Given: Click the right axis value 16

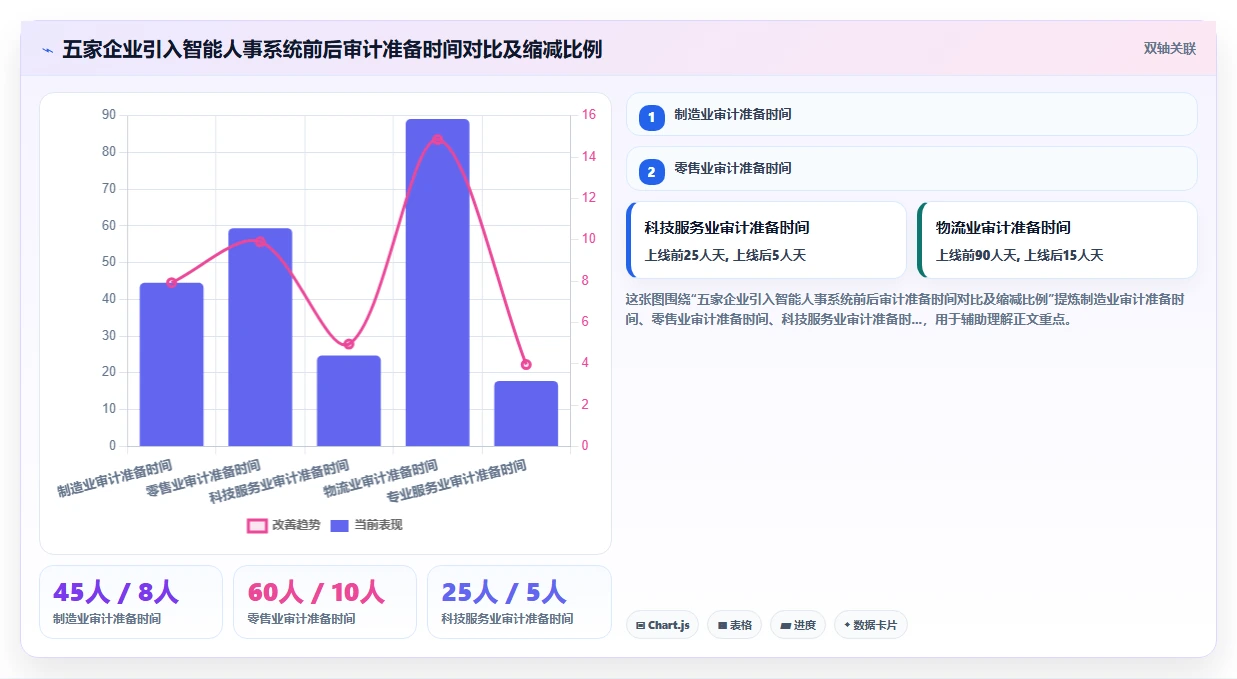Looking at the screenshot, I should (588, 115).
